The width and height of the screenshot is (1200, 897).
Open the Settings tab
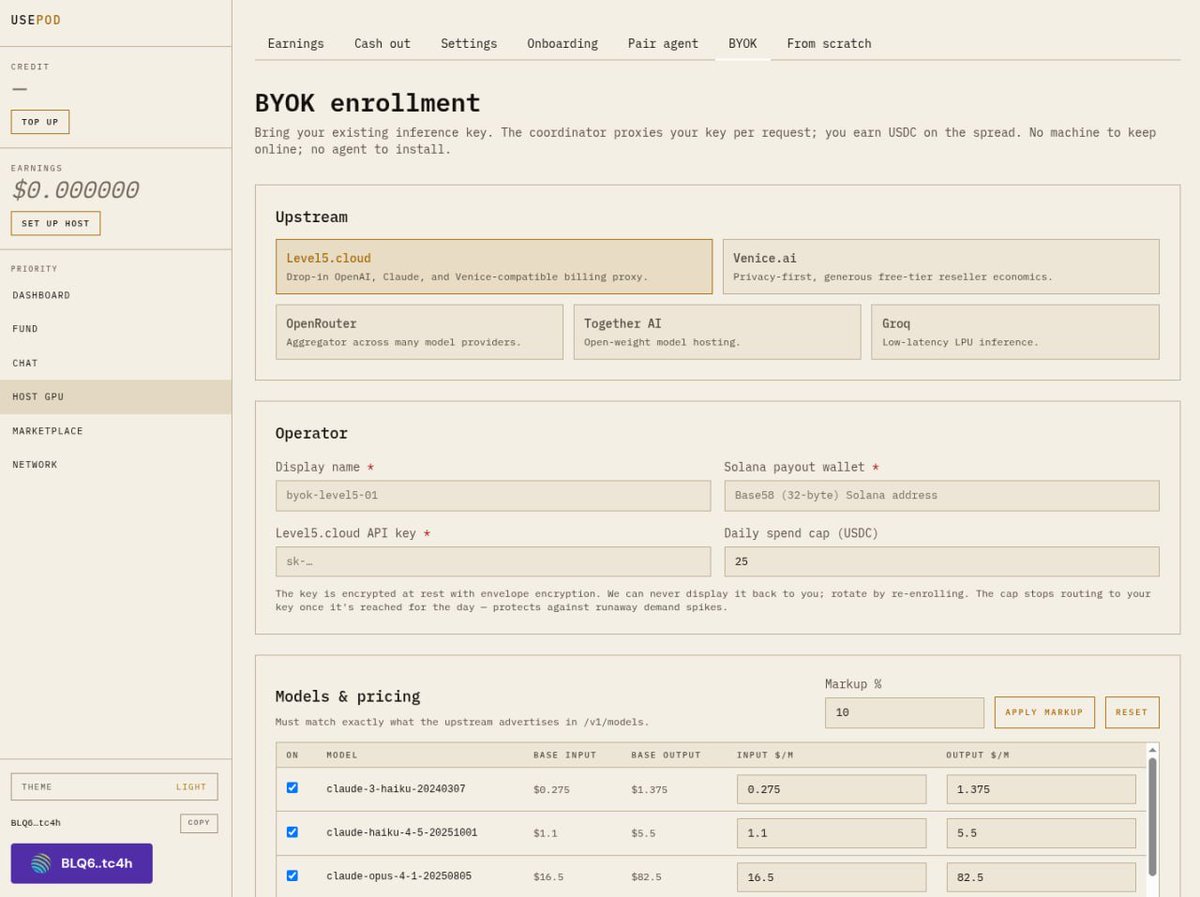point(469,44)
